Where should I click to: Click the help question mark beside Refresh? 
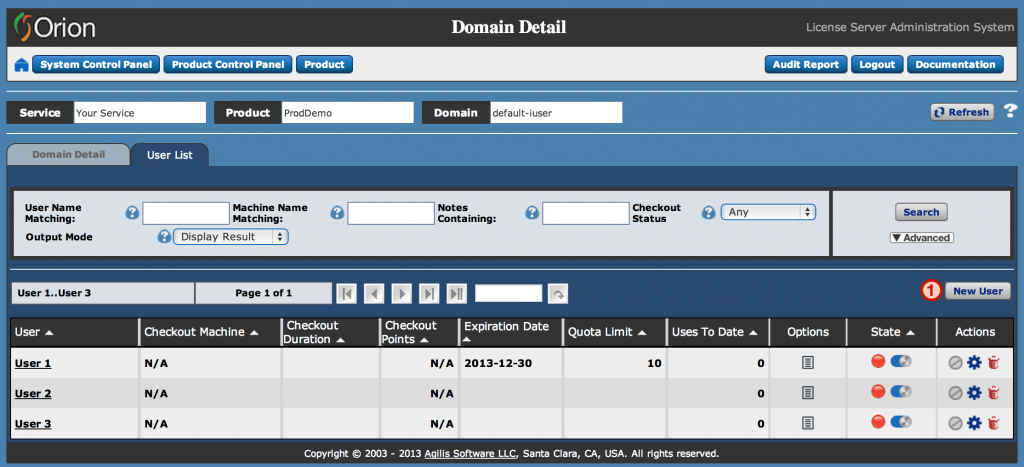tap(1010, 112)
